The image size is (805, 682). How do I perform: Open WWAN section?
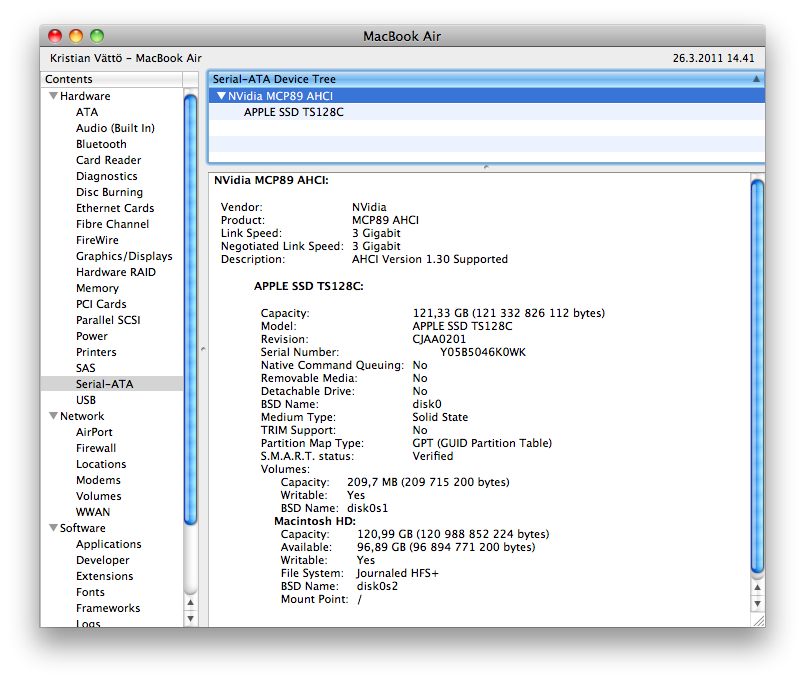point(93,512)
